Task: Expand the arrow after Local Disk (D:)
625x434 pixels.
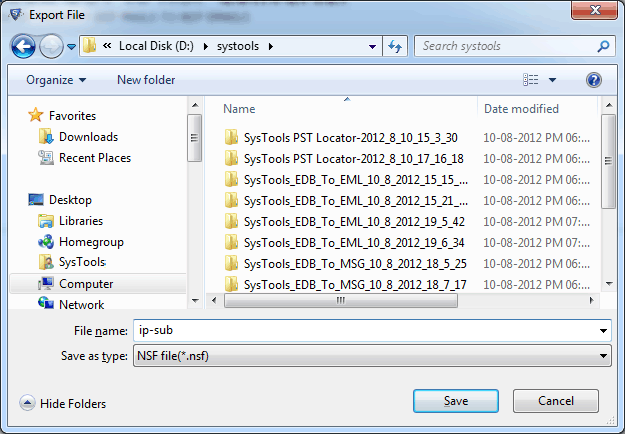Action: coord(206,46)
